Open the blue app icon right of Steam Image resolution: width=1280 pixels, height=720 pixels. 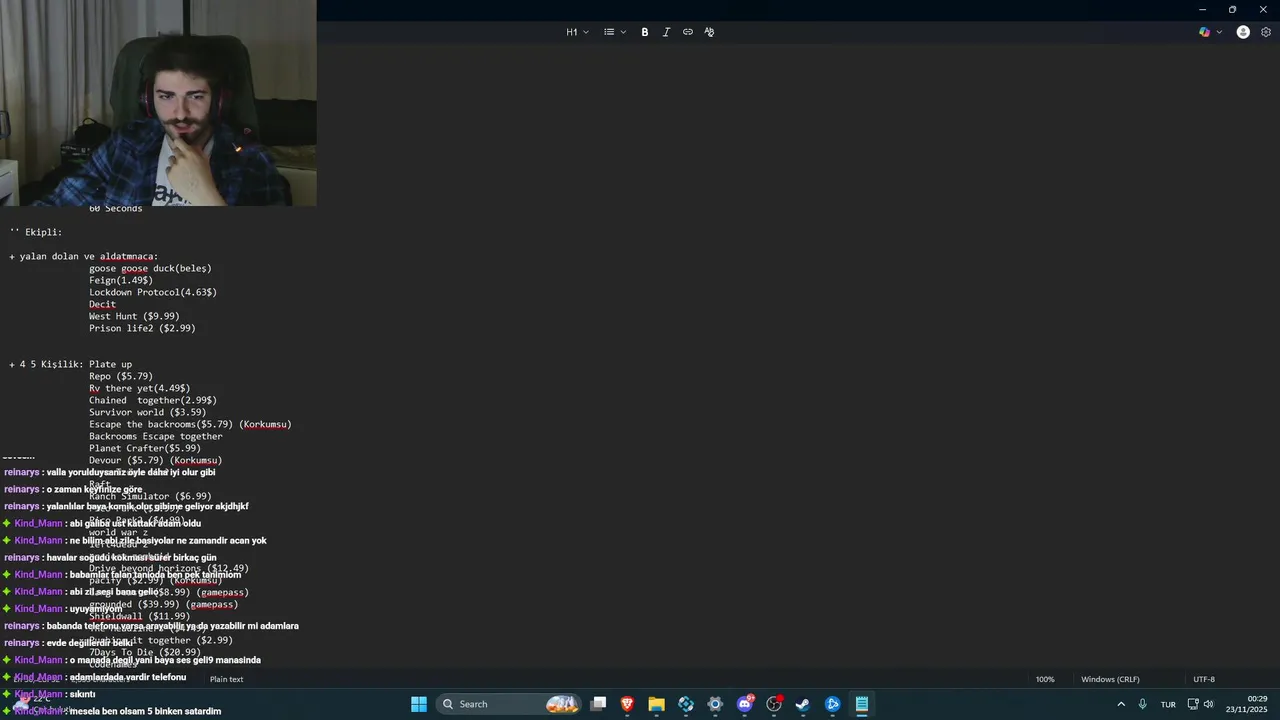click(832, 704)
